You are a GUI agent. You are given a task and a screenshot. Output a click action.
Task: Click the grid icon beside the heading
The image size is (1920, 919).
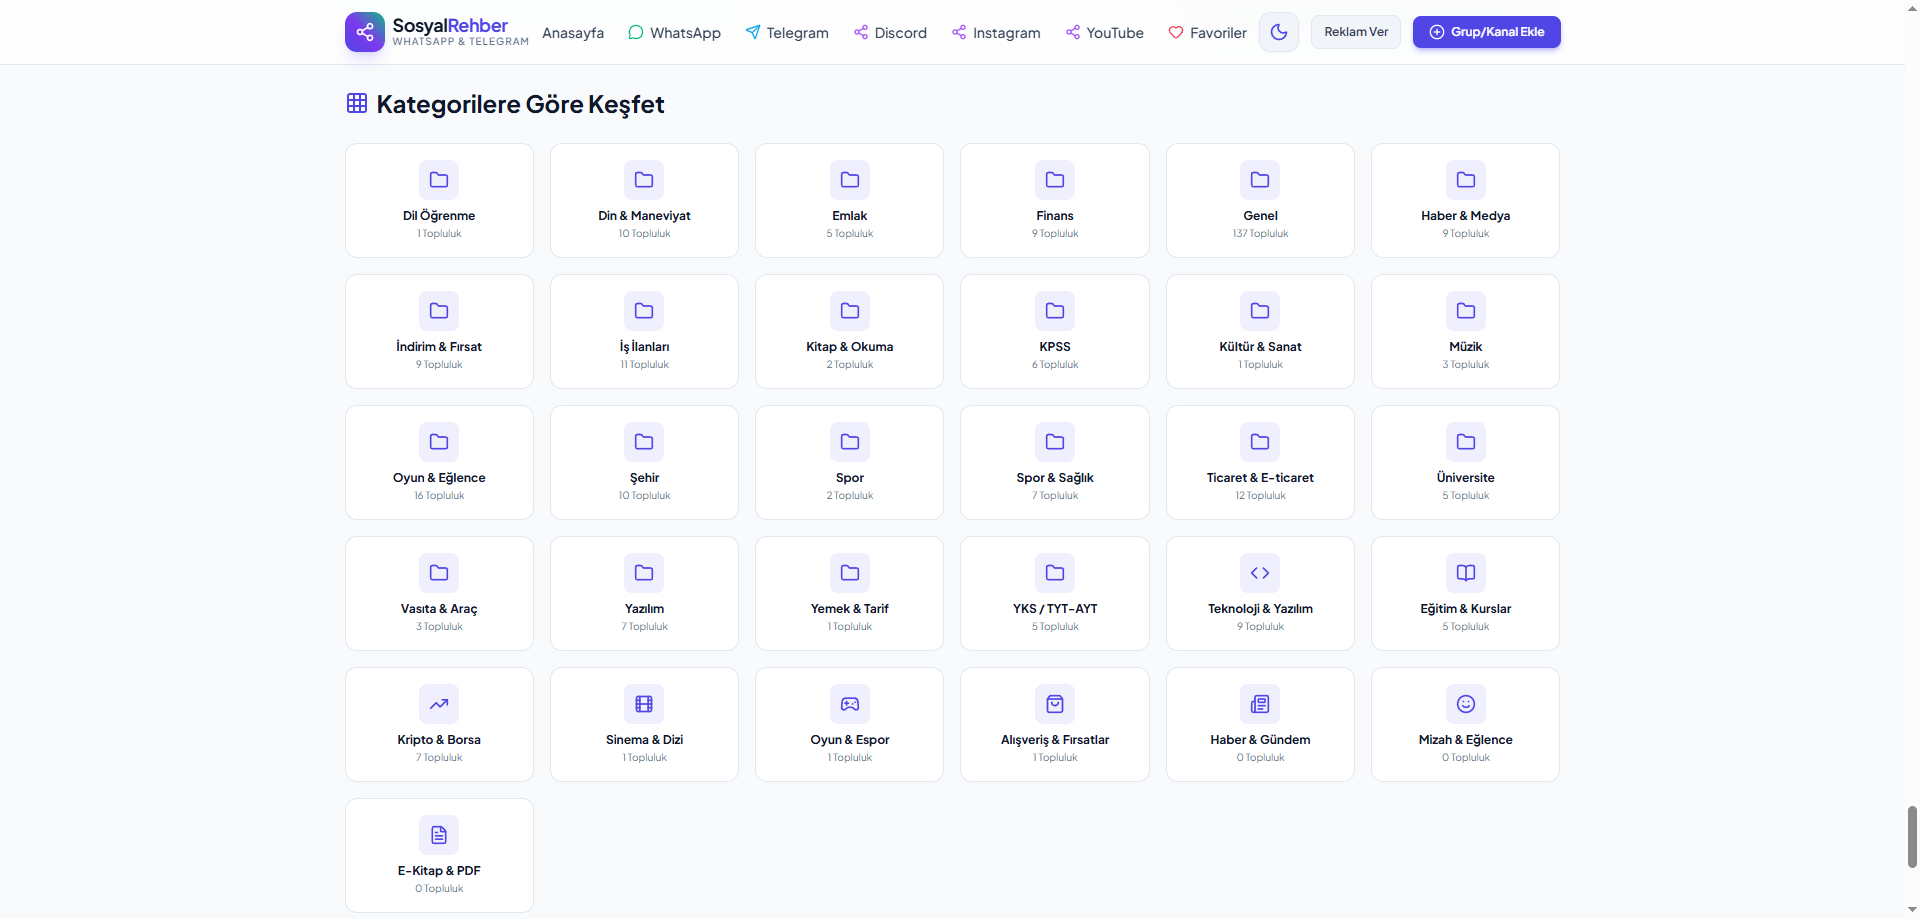pos(357,103)
